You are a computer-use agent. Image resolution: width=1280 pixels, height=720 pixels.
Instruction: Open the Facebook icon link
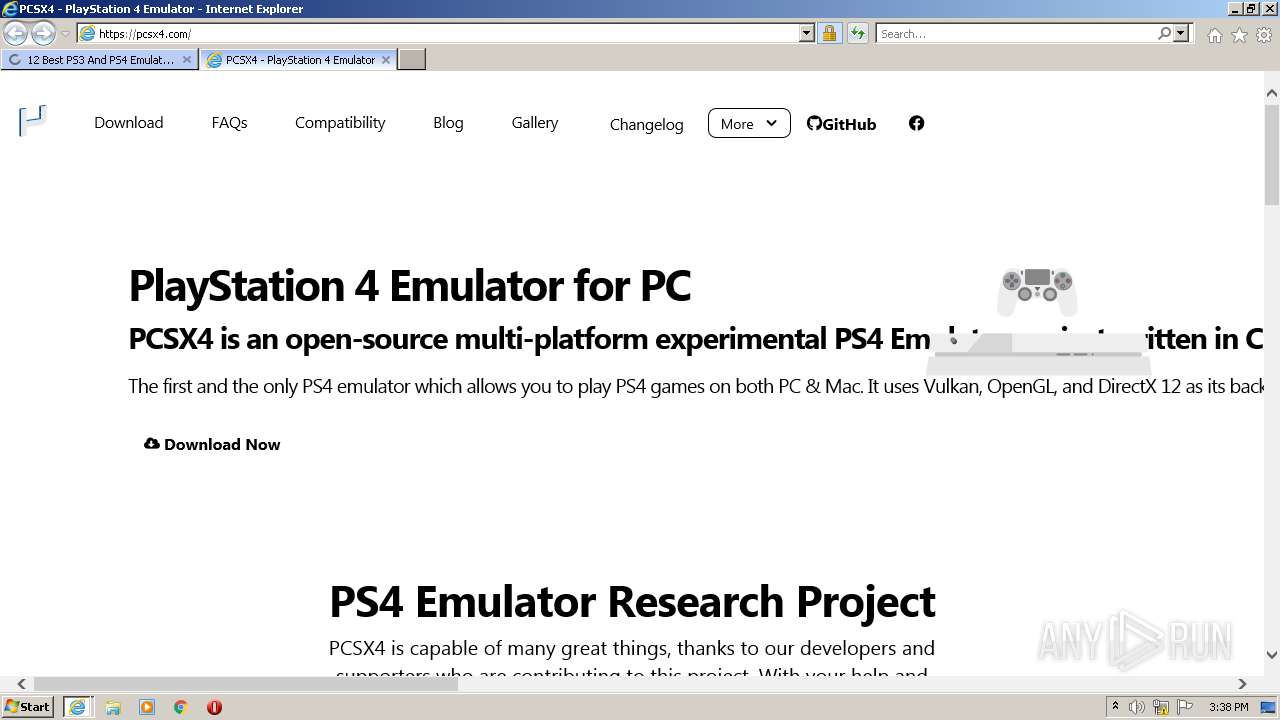tap(916, 123)
